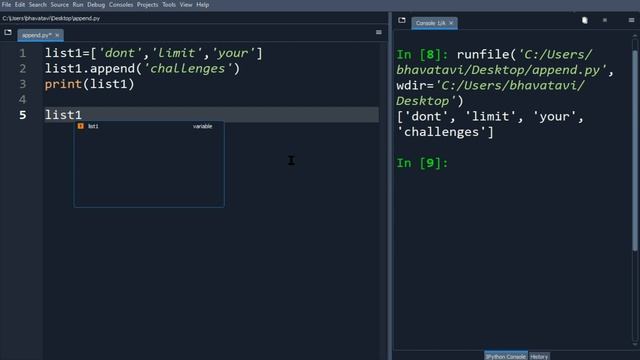Click the file path C:\Users\bhavatavi\Desktop\append.py
The width and height of the screenshot is (640, 360).
(51, 18)
